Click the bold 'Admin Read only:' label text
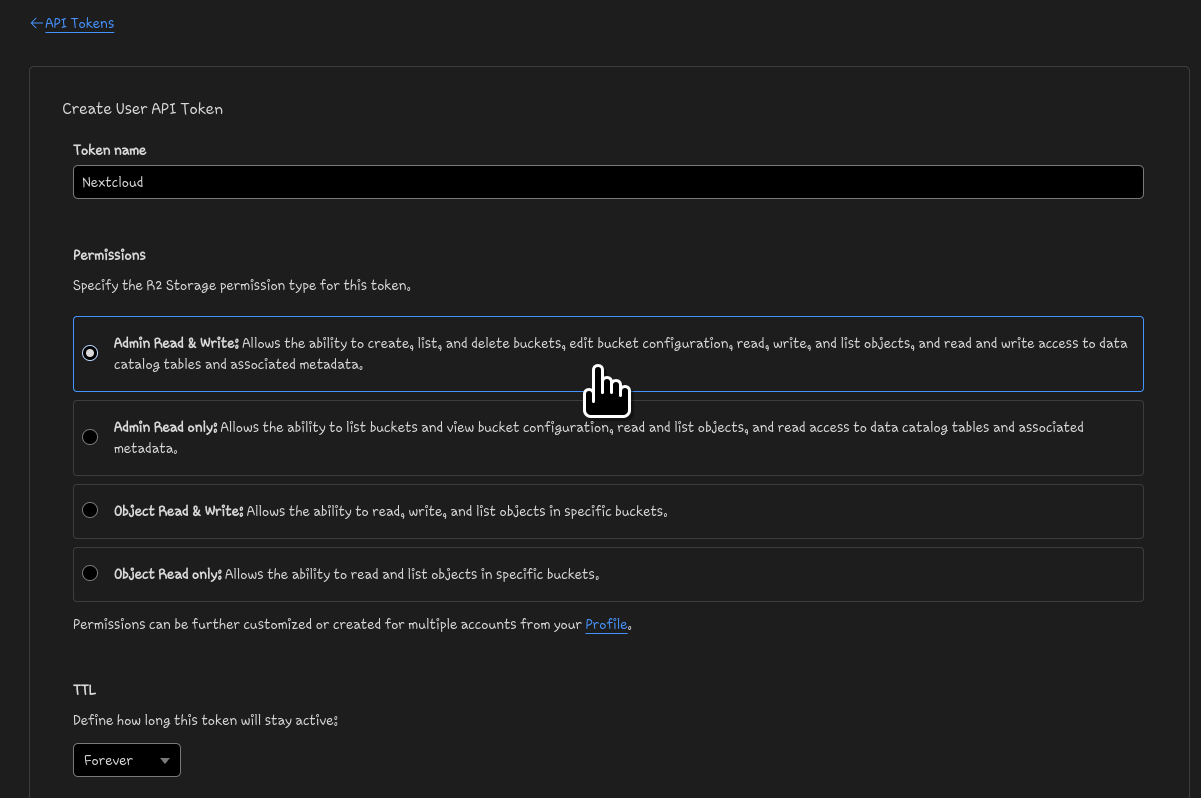 tap(165, 427)
